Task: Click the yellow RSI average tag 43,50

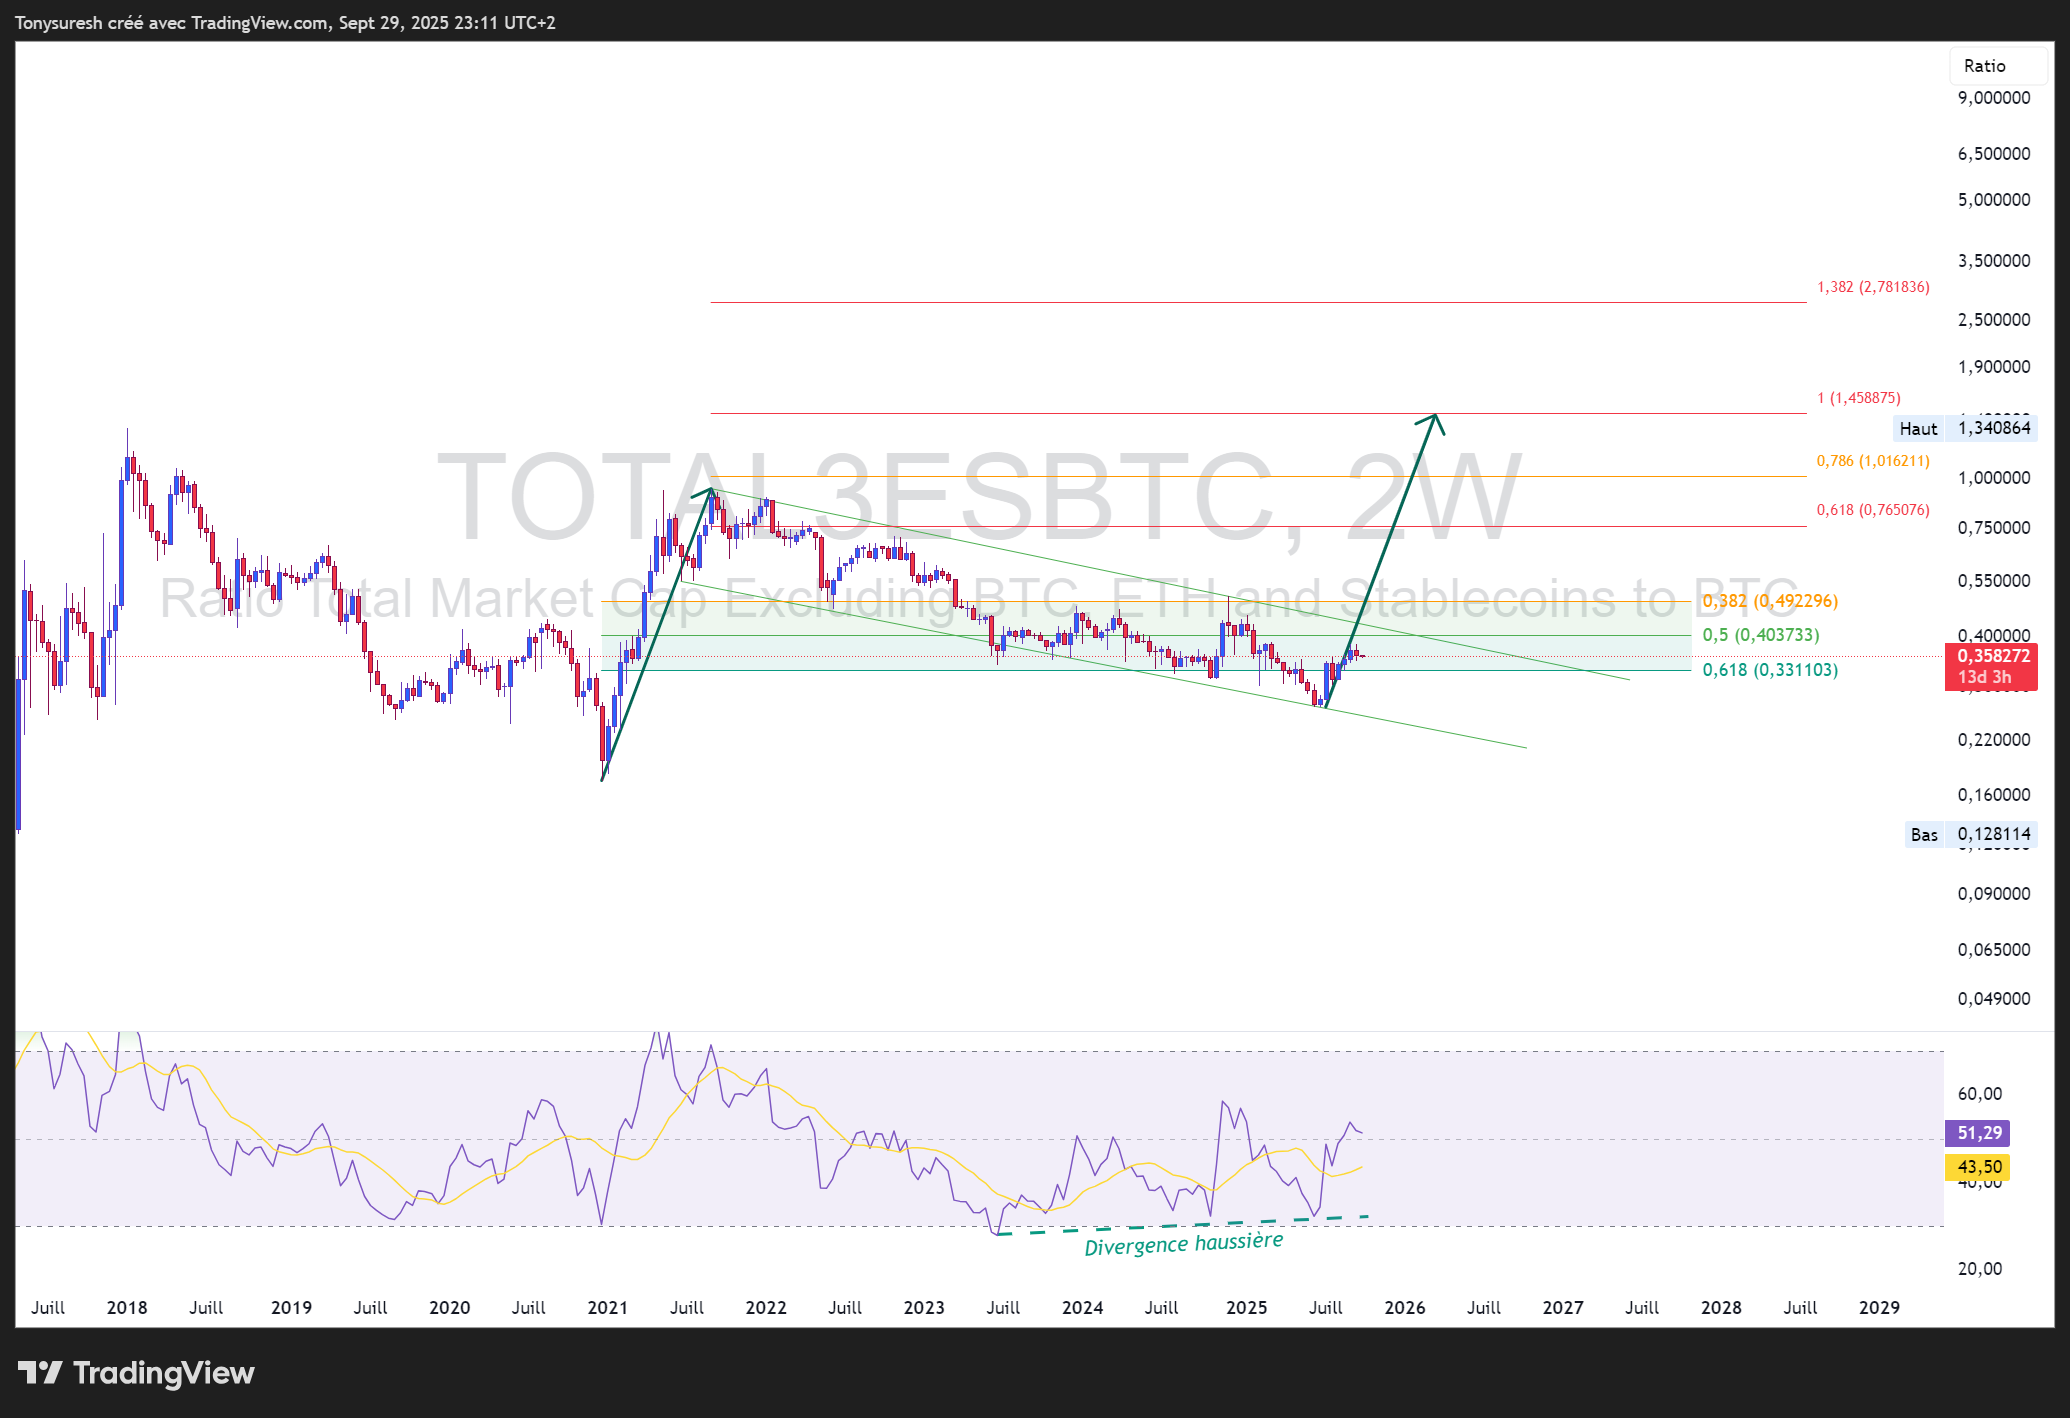Action: coord(1977,1167)
